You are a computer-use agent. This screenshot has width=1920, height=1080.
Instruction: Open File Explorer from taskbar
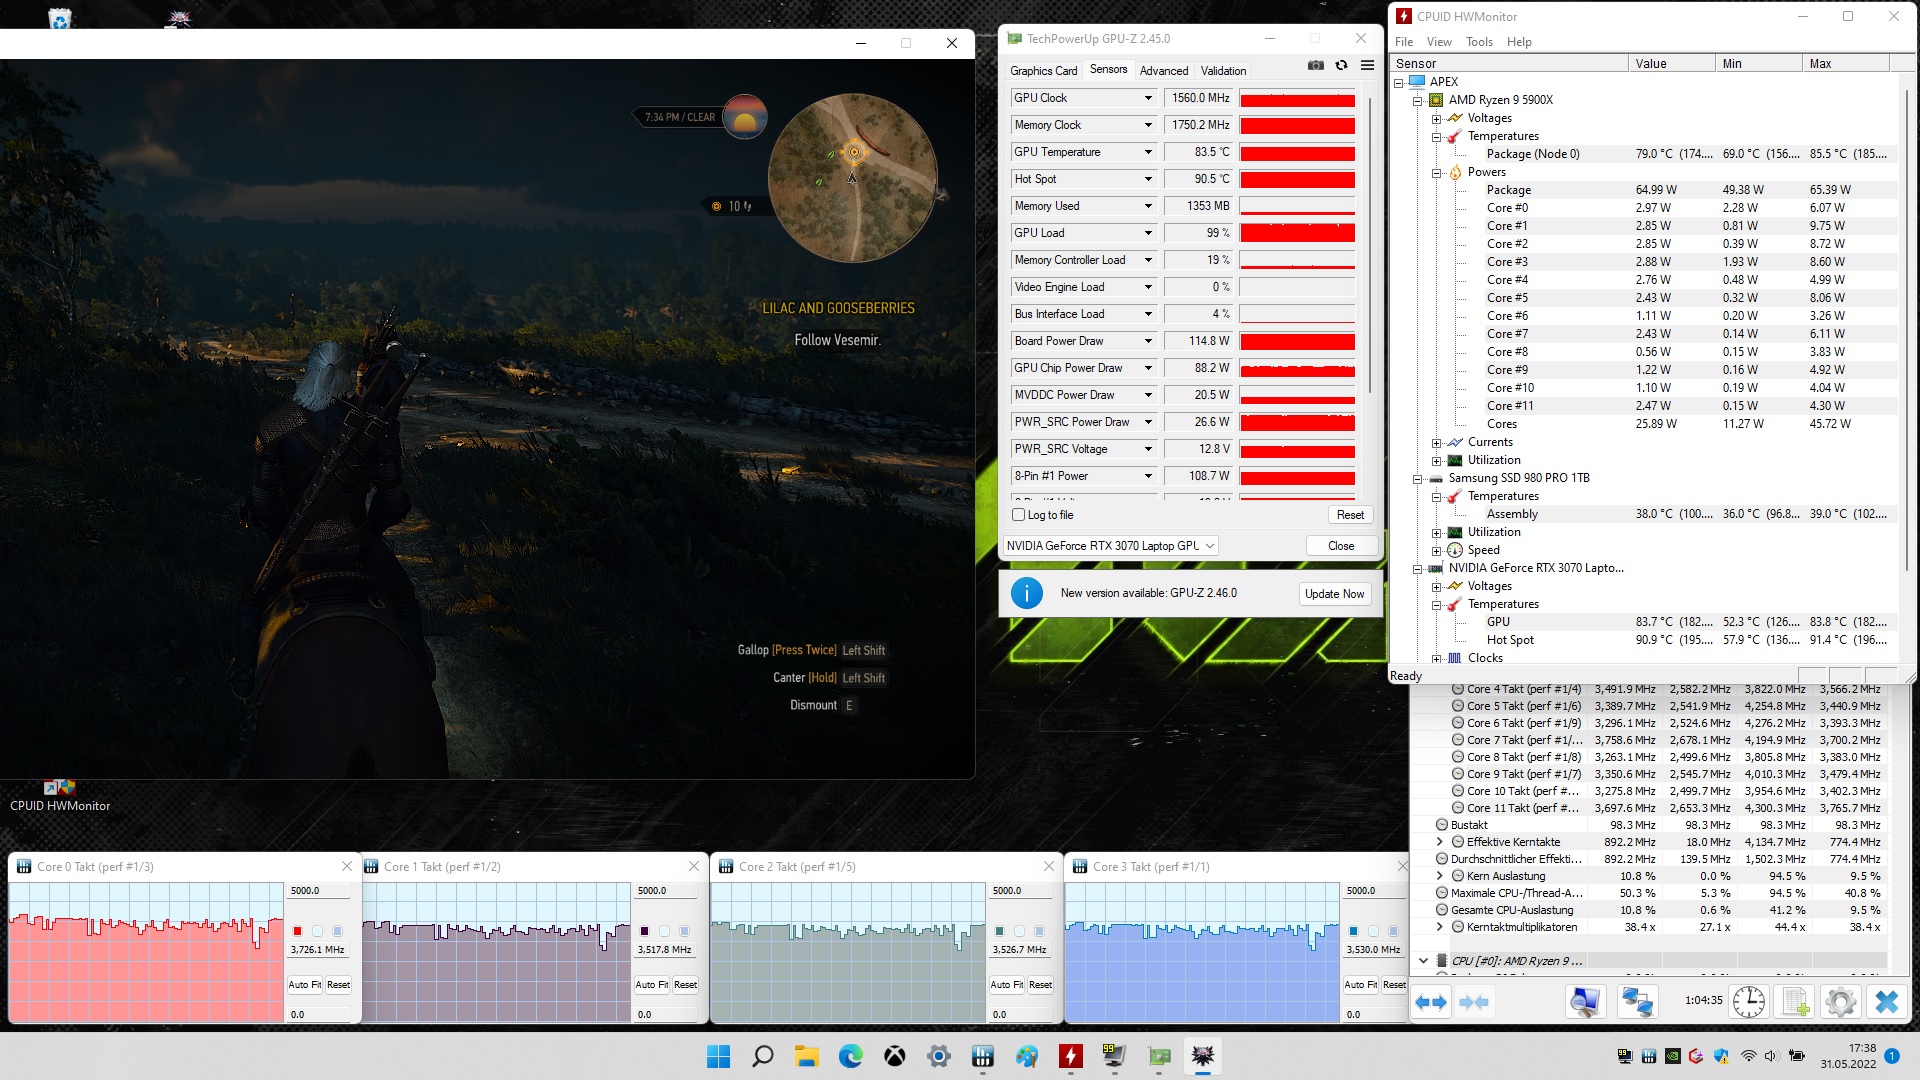806,1056
